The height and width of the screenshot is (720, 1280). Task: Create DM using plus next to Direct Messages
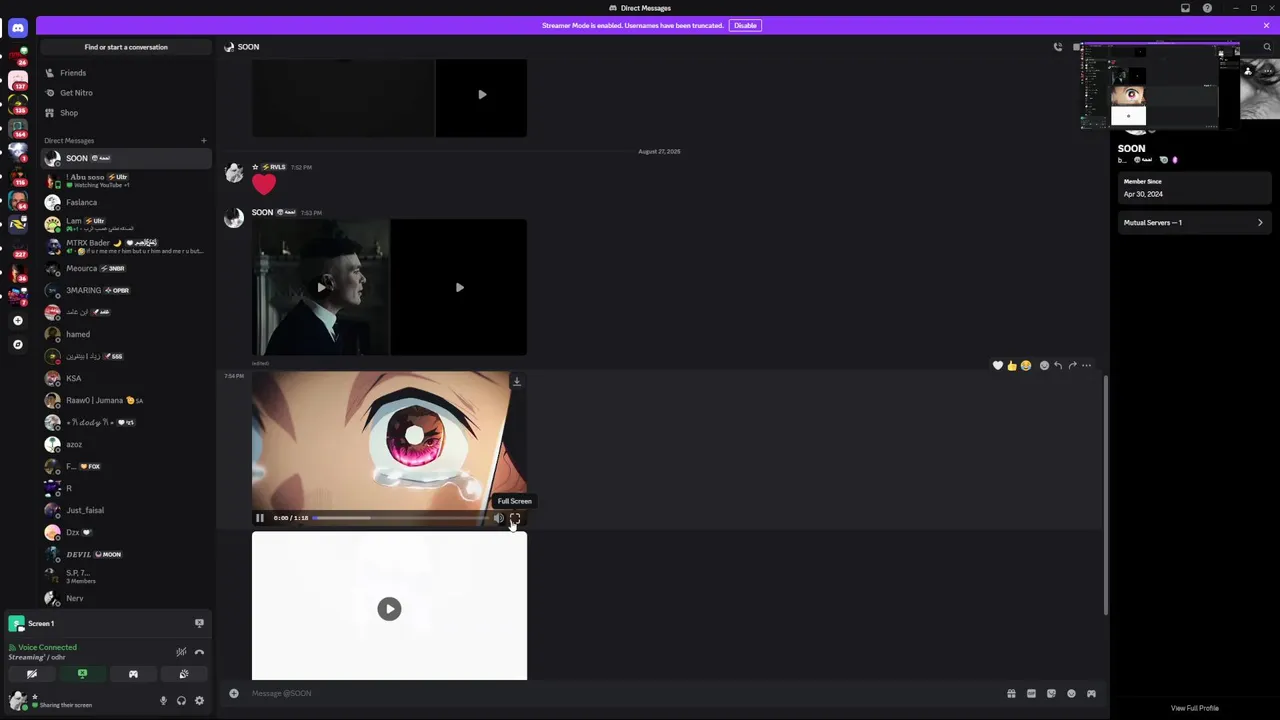(203, 141)
